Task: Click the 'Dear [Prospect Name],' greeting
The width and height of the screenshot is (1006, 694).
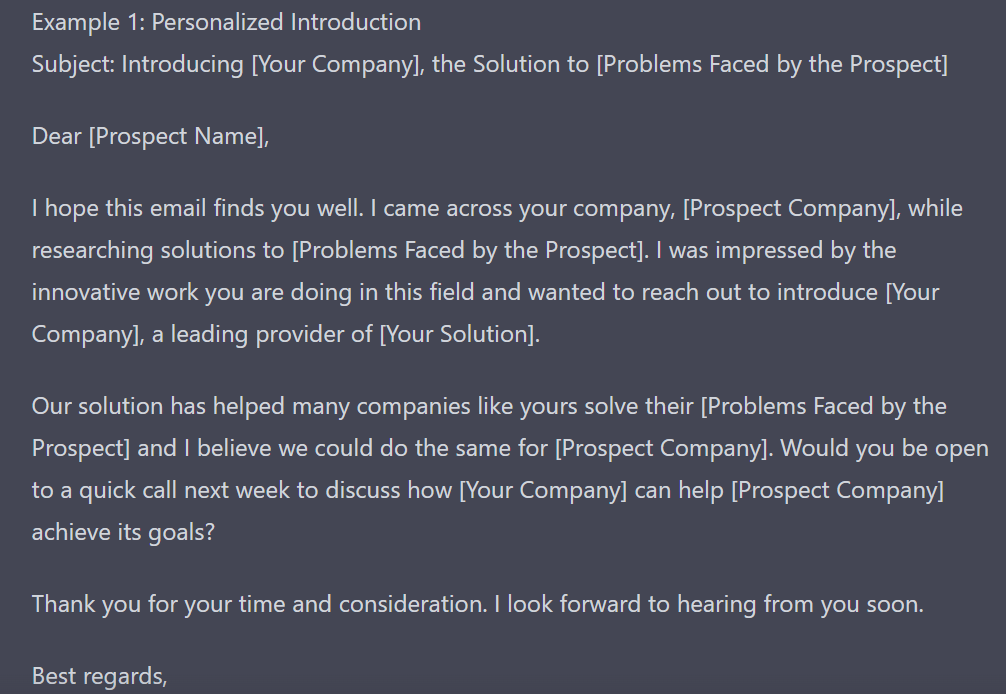Action: click(x=151, y=137)
